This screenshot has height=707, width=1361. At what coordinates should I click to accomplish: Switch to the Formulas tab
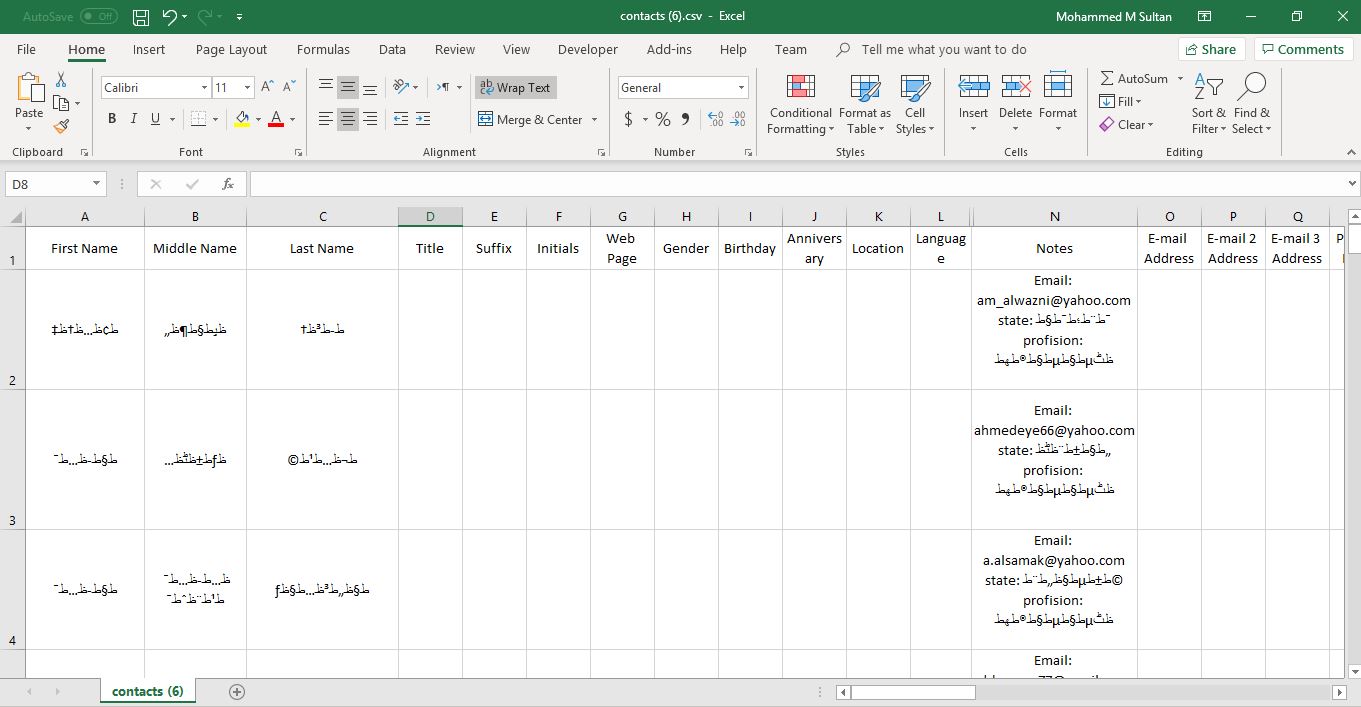pyautogui.click(x=323, y=49)
